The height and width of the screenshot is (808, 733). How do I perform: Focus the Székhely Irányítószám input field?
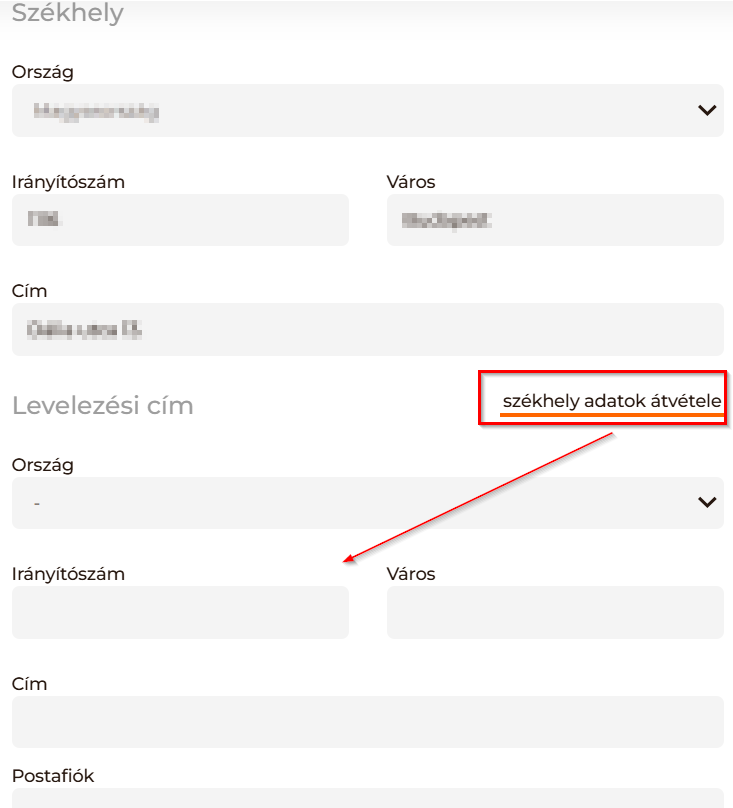[180, 220]
